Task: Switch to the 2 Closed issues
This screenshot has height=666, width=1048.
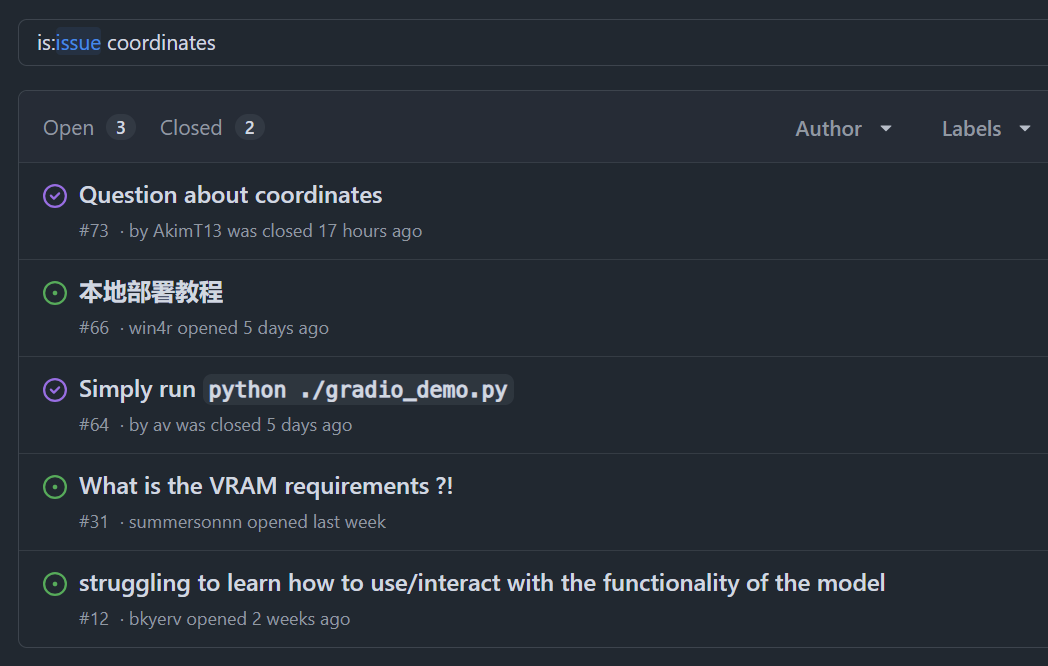Action: 211,128
